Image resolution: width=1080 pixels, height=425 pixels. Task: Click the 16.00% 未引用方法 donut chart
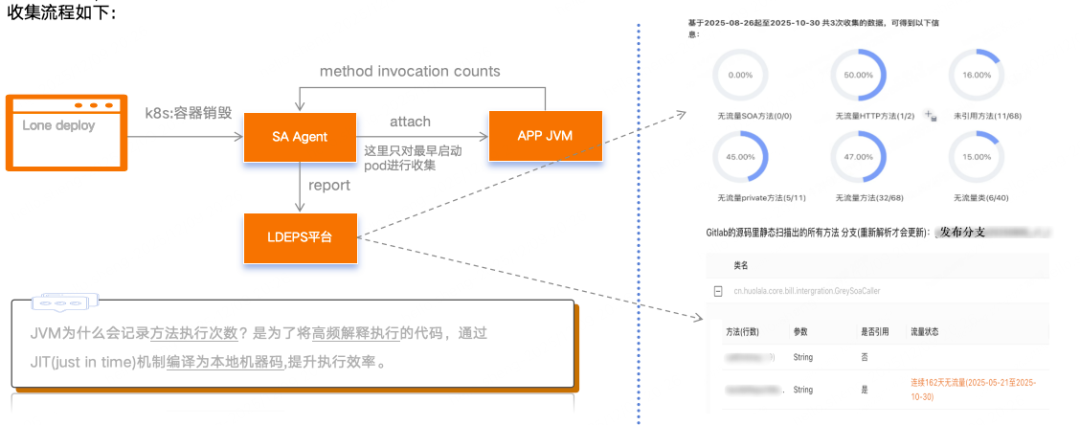point(976,75)
